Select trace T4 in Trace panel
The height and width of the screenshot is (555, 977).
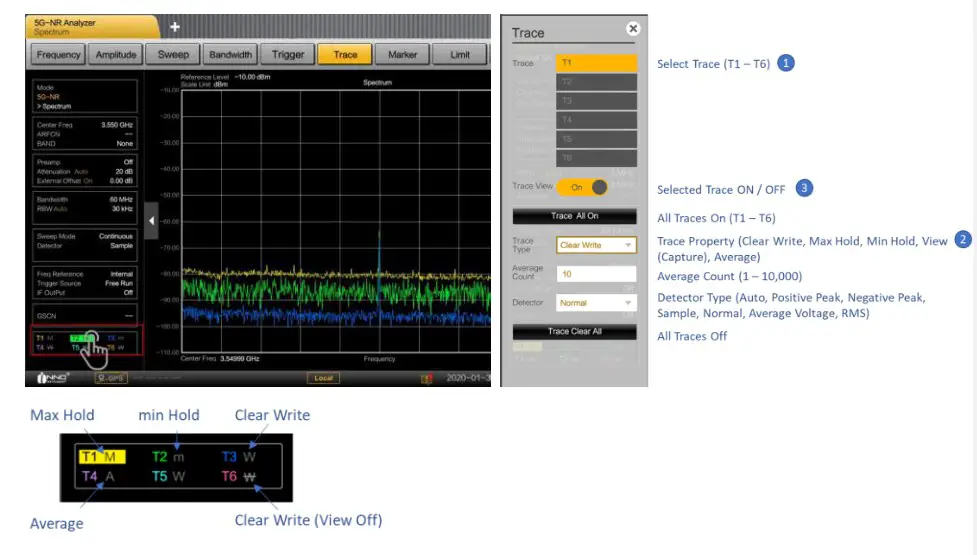point(596,120)
